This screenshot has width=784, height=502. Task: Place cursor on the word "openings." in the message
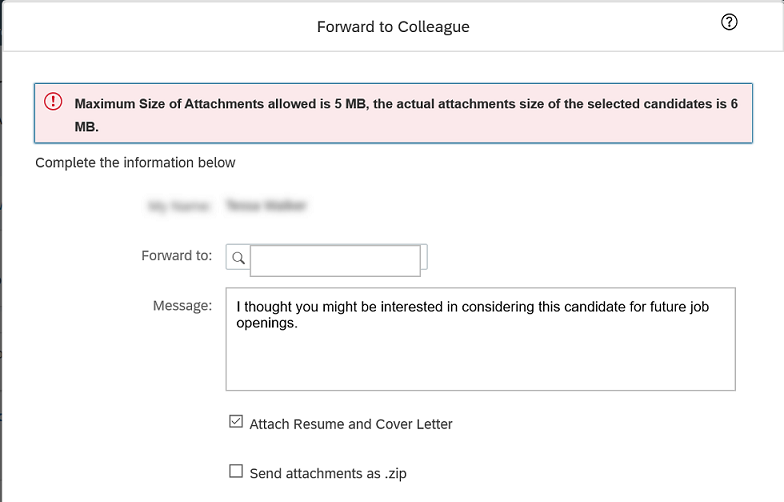267,323
